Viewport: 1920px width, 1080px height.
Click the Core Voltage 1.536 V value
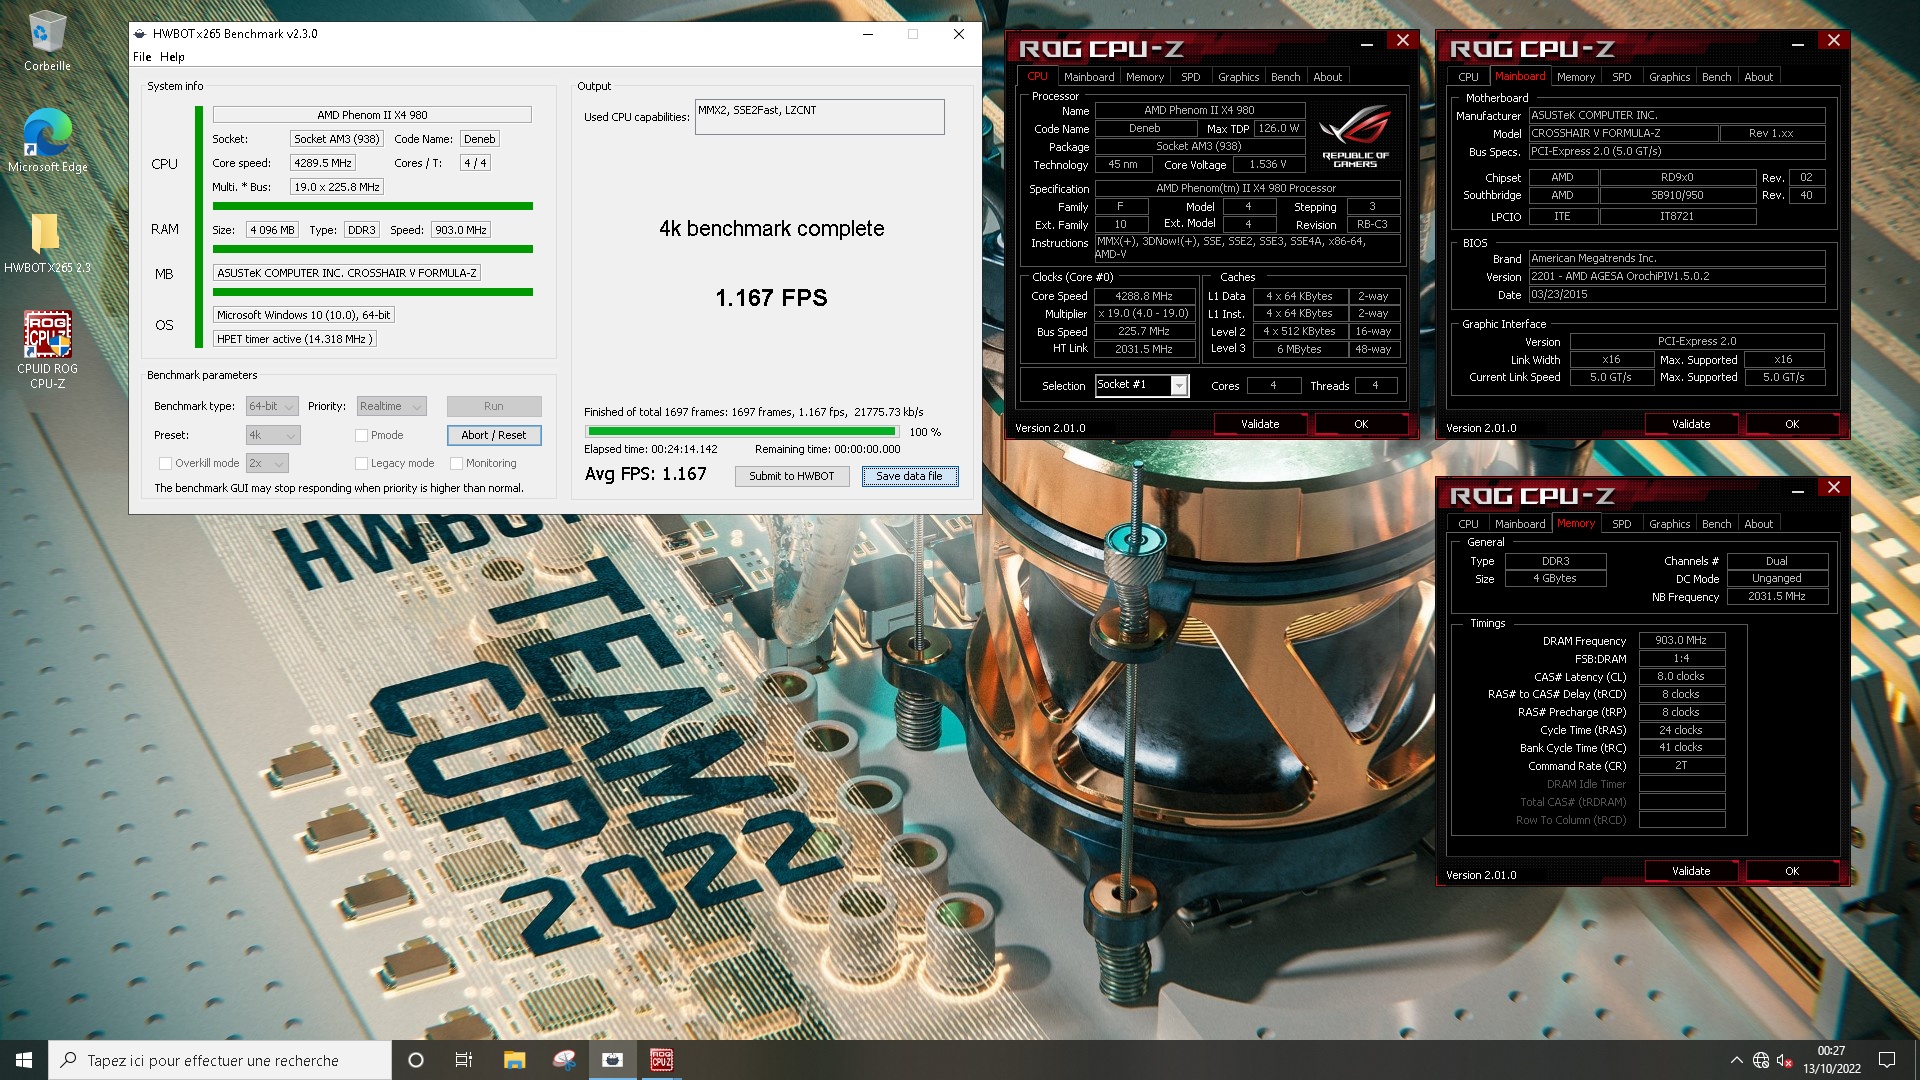1268,165
